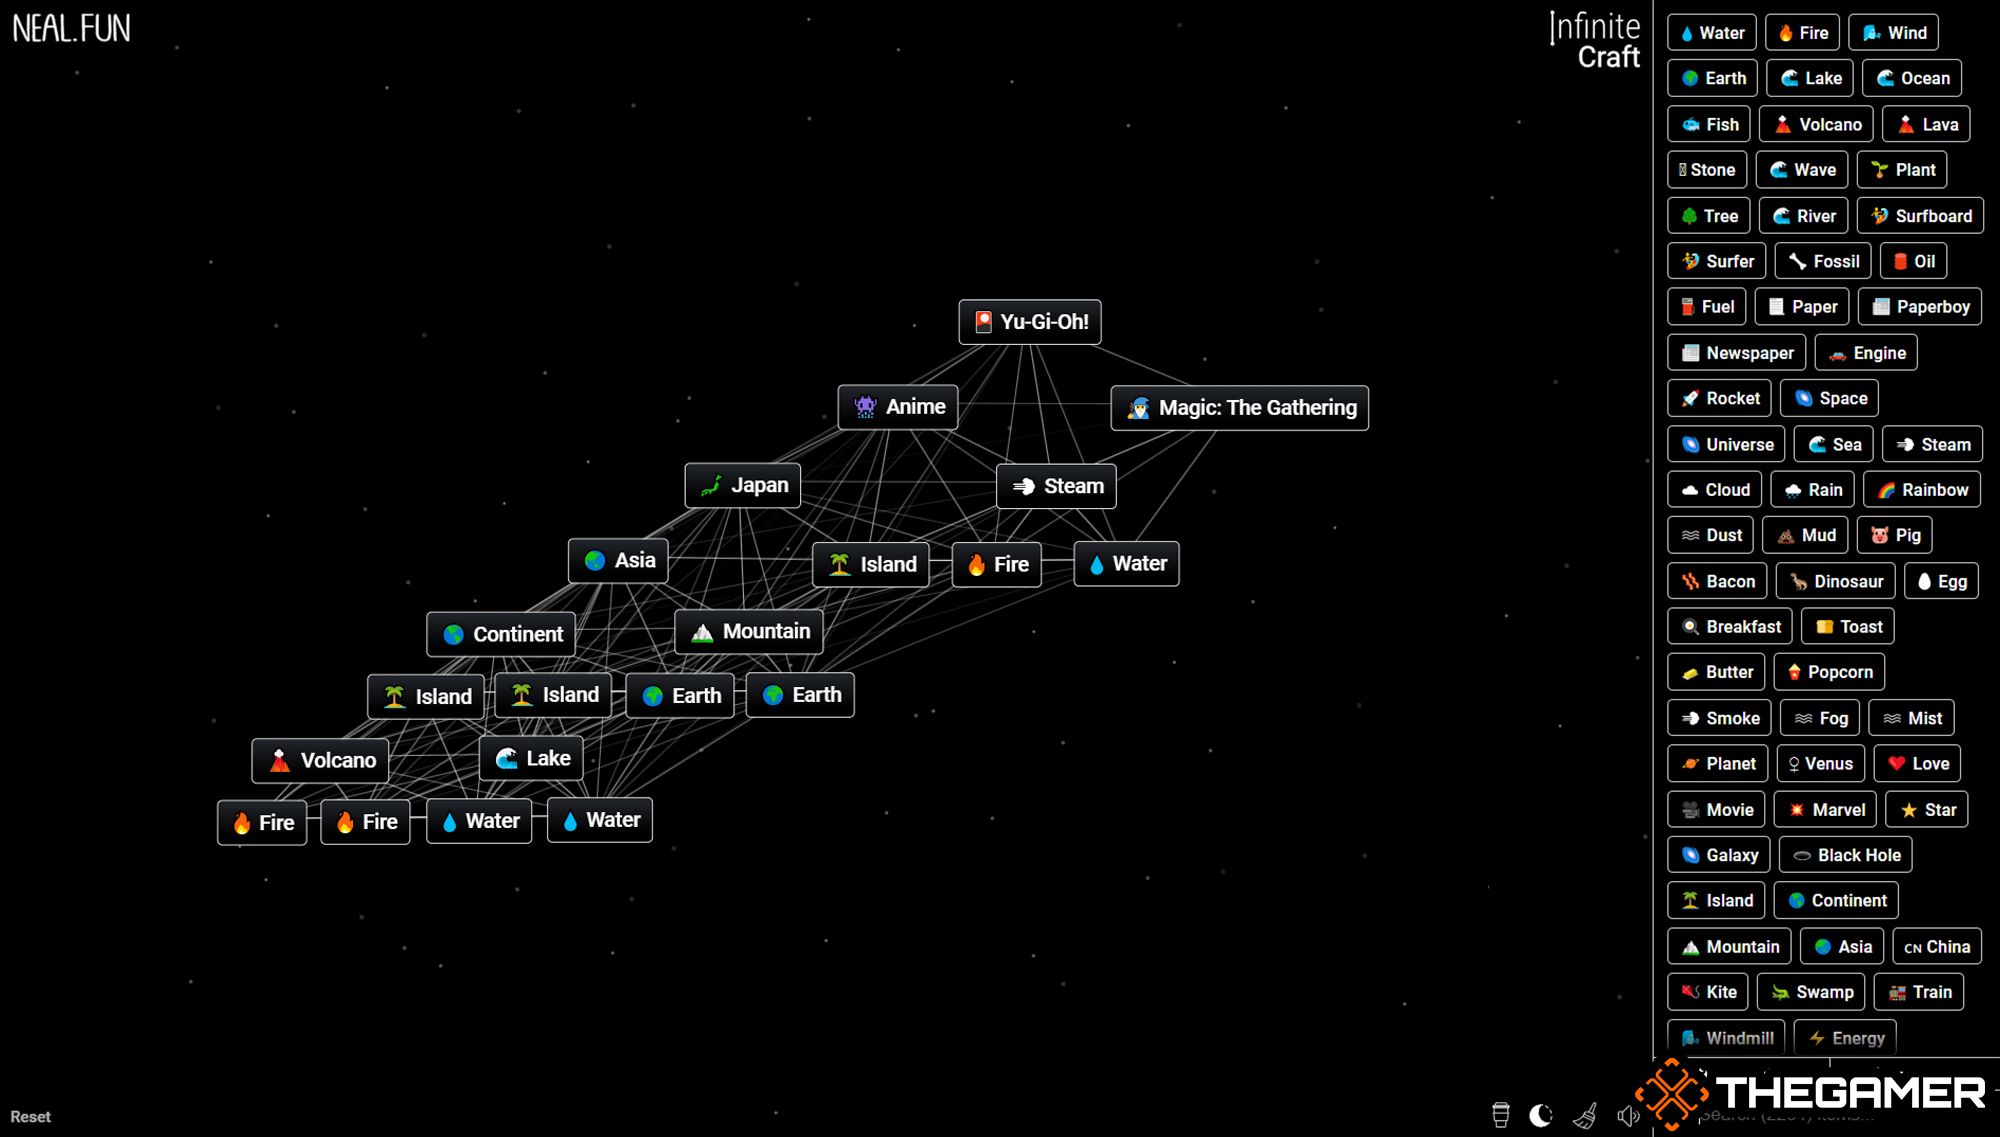
Task: Pick Rainbow from the sidebar list
Action: (x=1922, y=490)
